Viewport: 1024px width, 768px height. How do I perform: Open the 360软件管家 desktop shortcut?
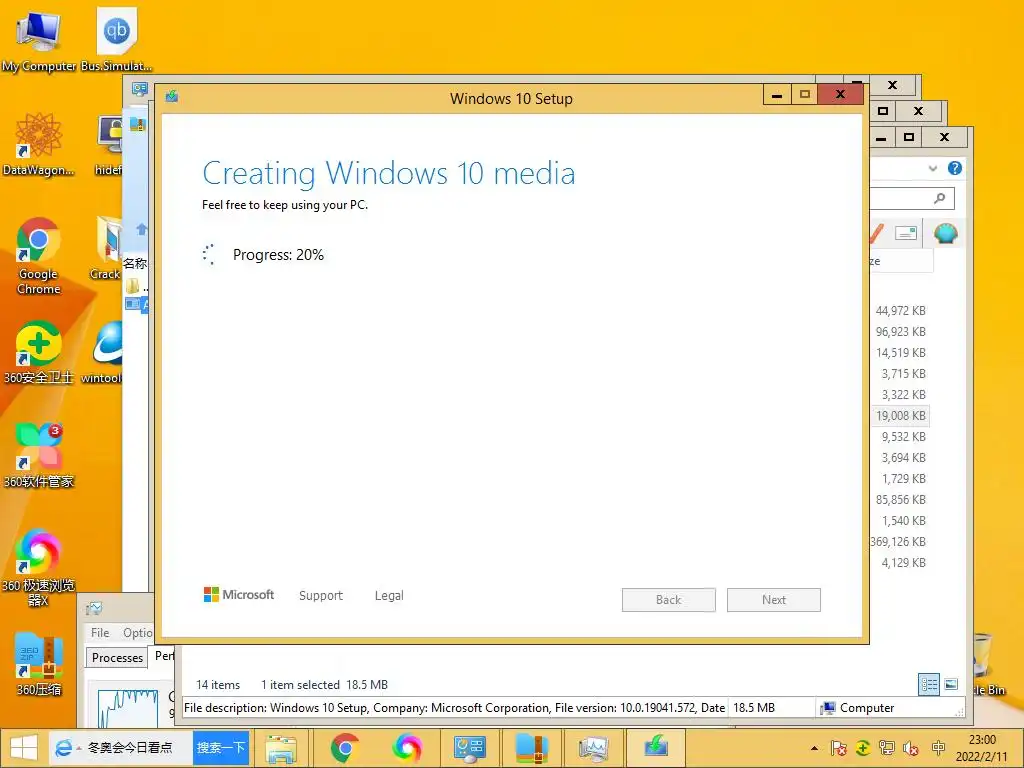point(38,456)
